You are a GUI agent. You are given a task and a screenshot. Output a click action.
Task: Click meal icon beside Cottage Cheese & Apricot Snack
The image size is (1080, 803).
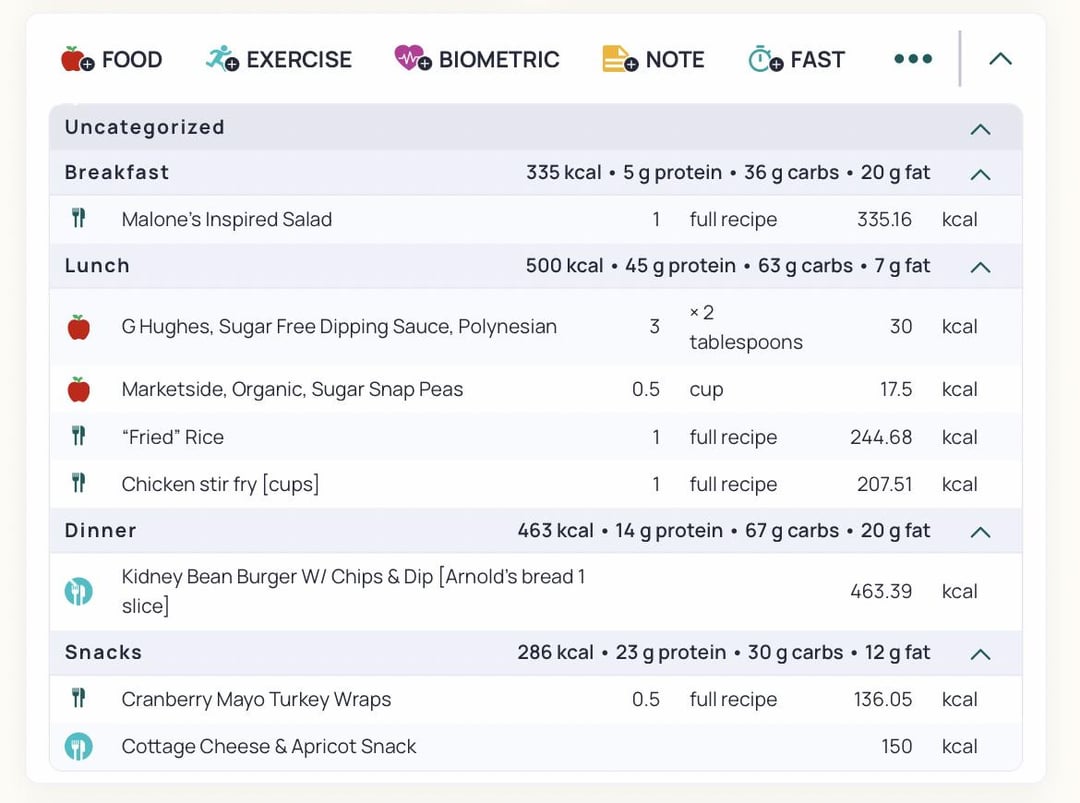point(79,747)
